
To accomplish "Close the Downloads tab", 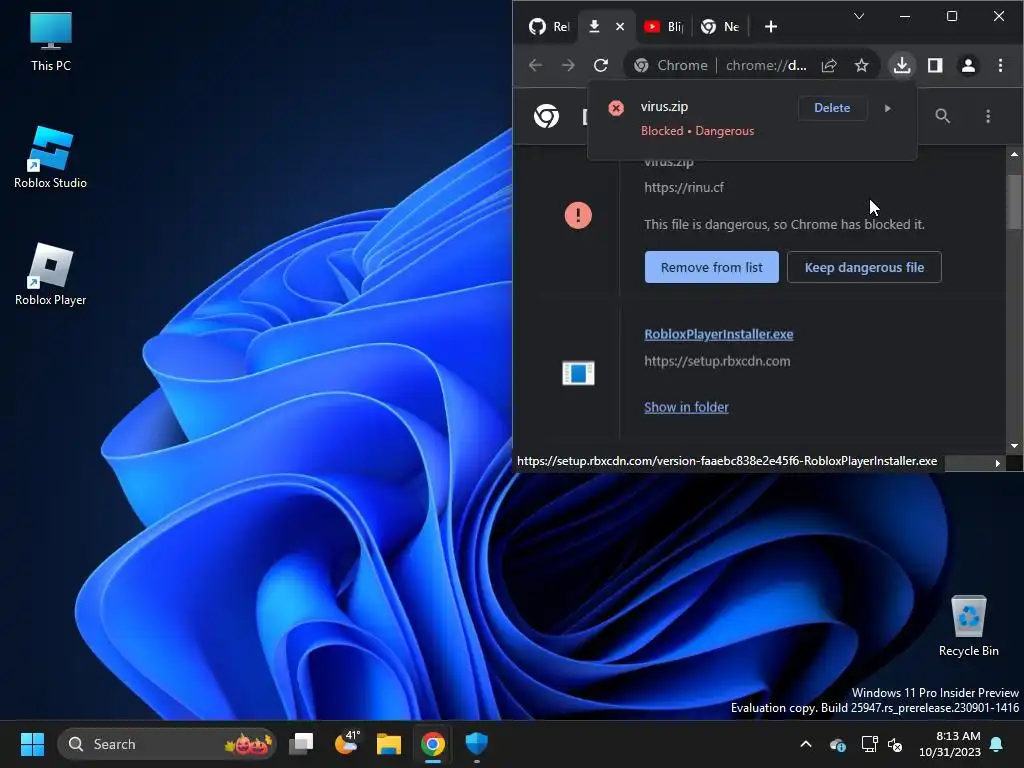I will coord(620,27).
